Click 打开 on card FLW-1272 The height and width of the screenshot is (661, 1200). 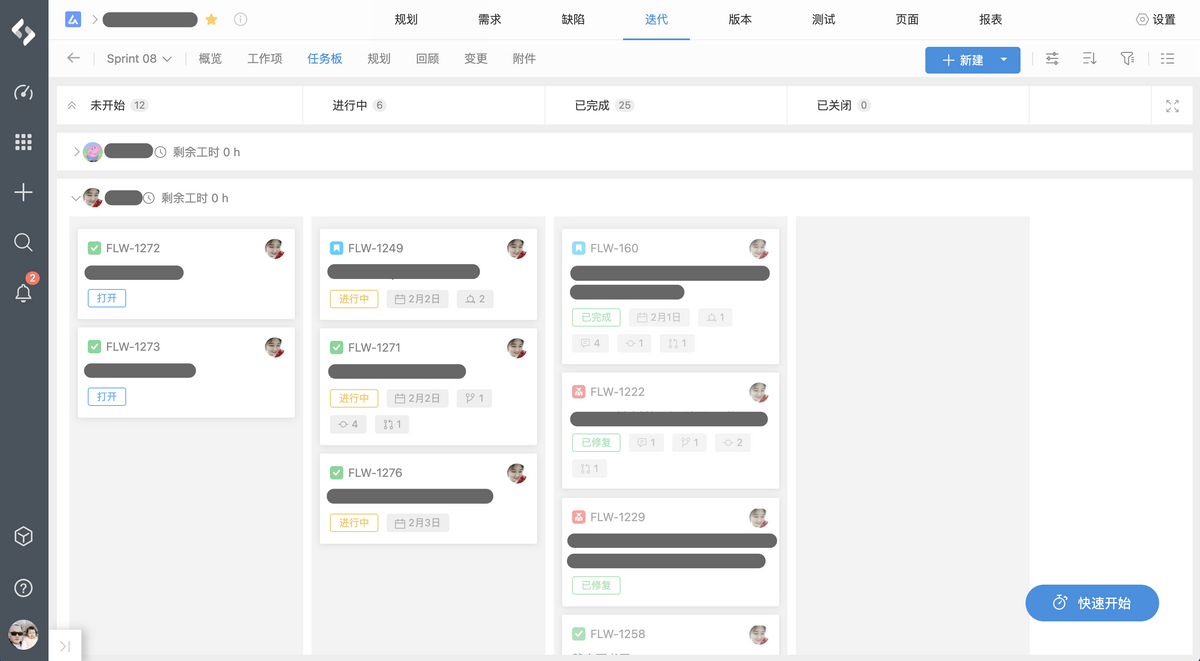[106, 297]
